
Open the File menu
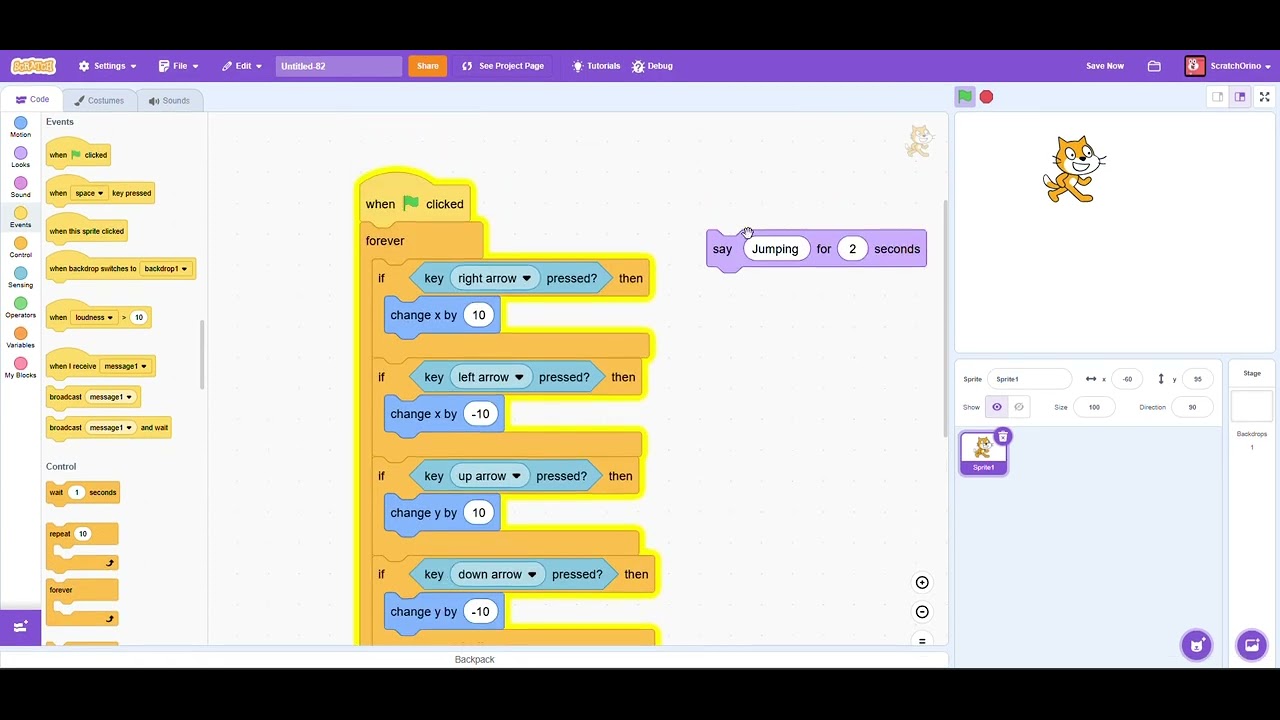(x=179, y=66)
